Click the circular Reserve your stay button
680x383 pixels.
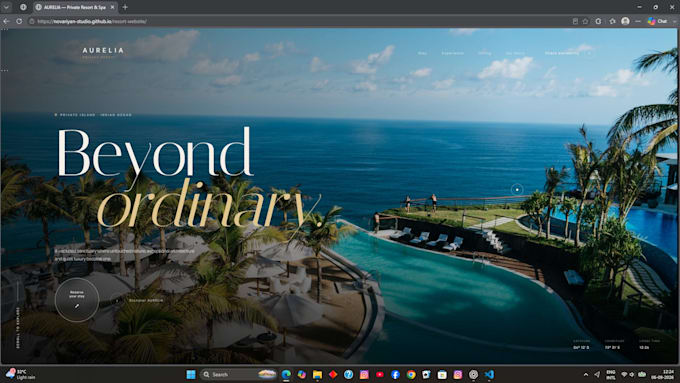(x=77, y=300)
